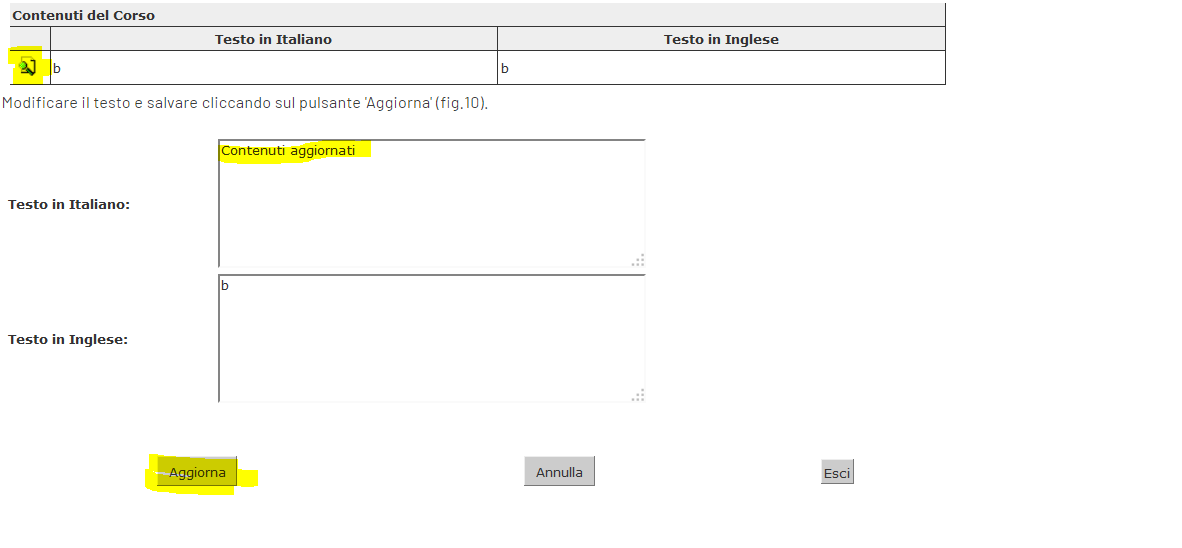1182x548 pixels.
Task: Click the 'Modificare il testo e salvare' instruction sentence
Action: [x=245, y=103]
